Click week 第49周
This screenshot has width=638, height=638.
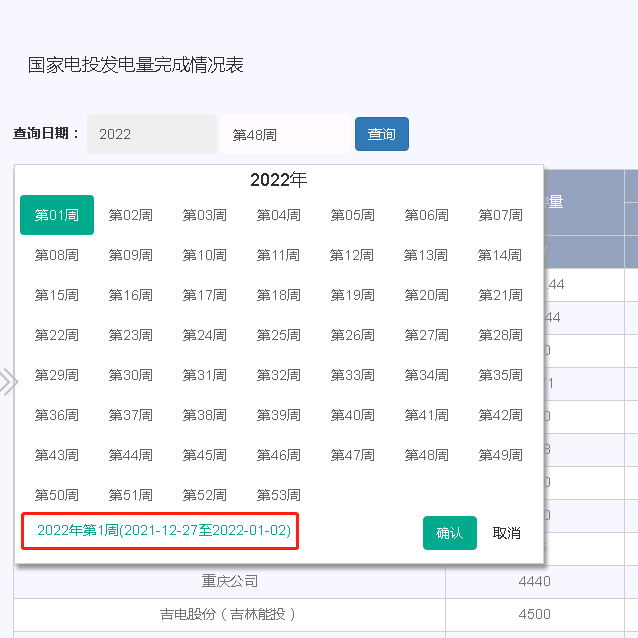click(x=501, y=455)
